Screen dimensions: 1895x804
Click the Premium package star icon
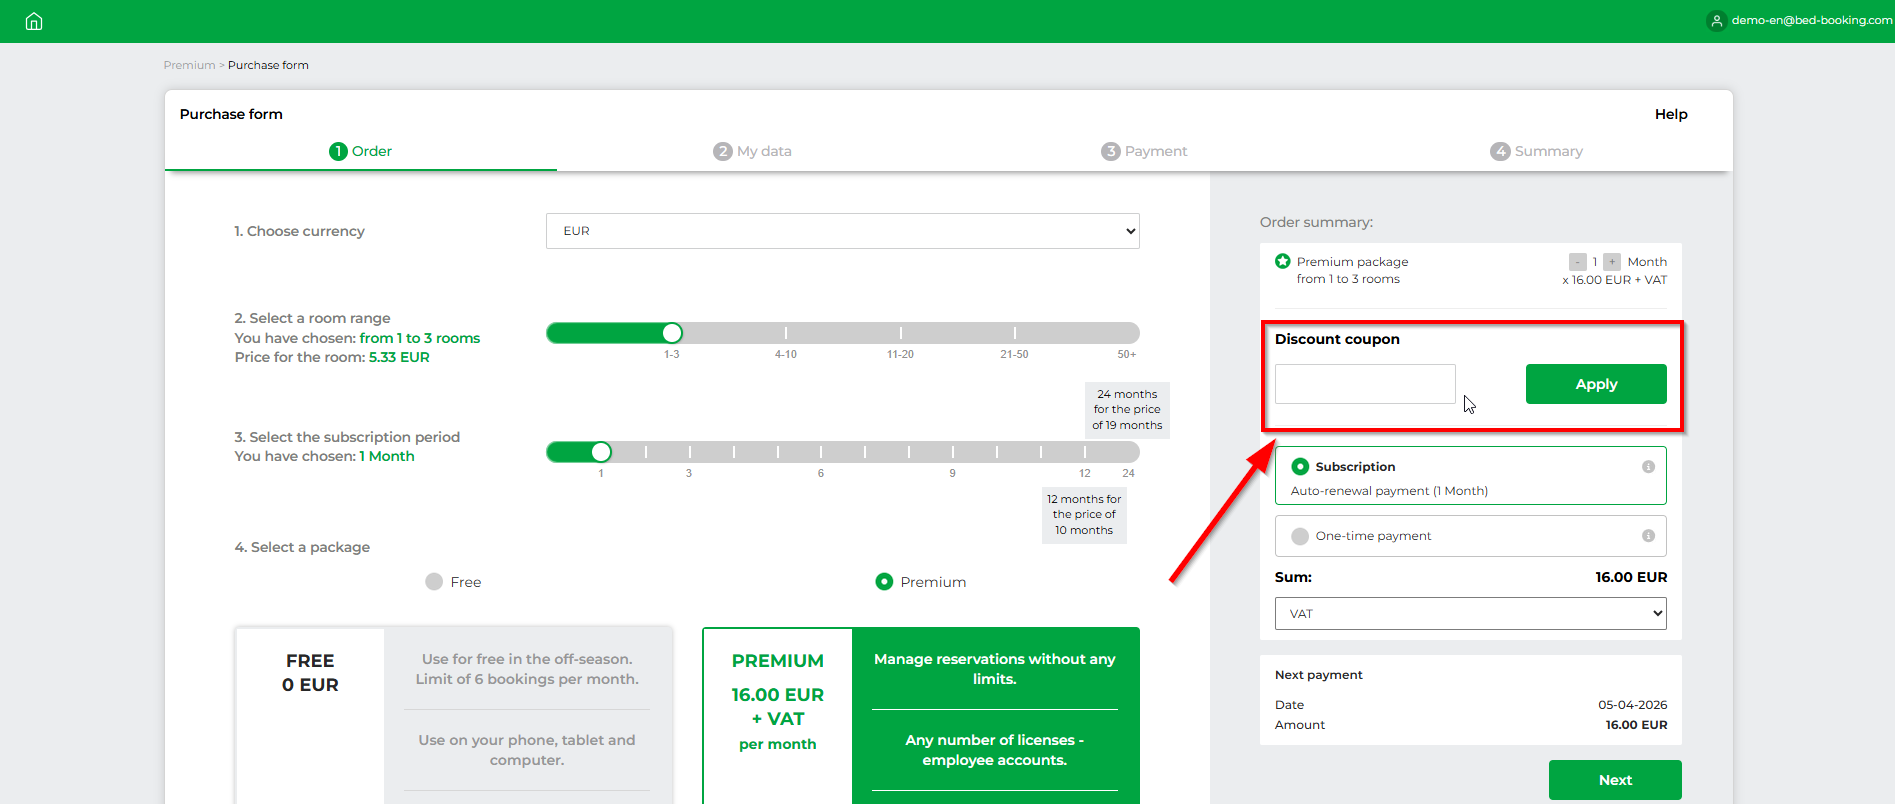pyautogui.click(x=1283, y=261)
